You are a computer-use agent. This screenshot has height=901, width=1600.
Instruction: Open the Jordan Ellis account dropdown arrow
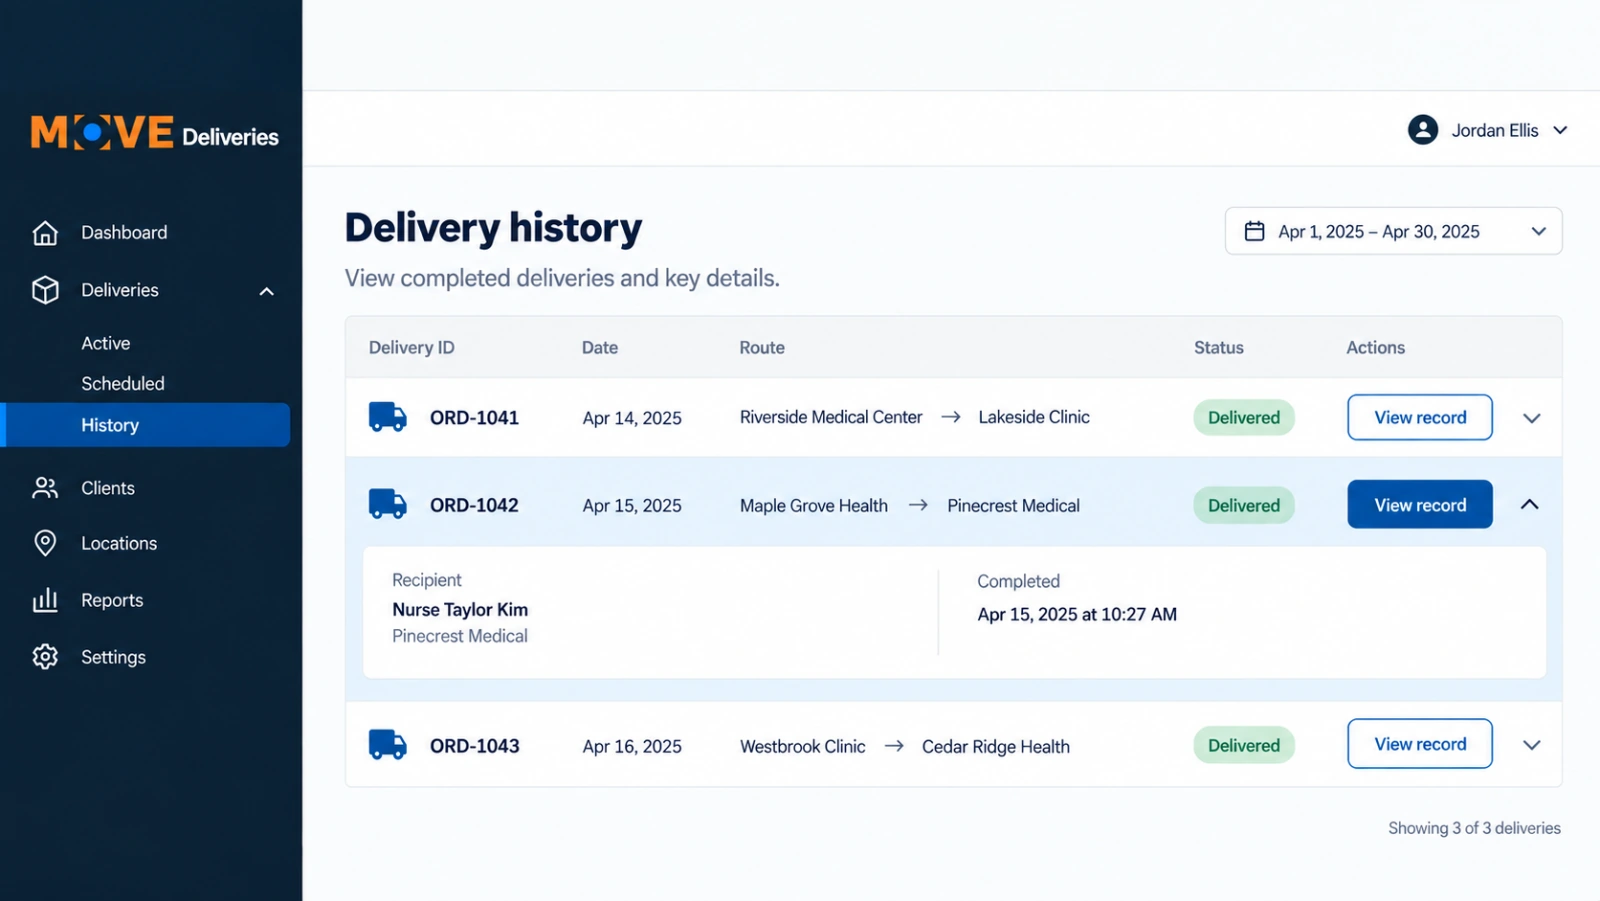point(1560,130)
